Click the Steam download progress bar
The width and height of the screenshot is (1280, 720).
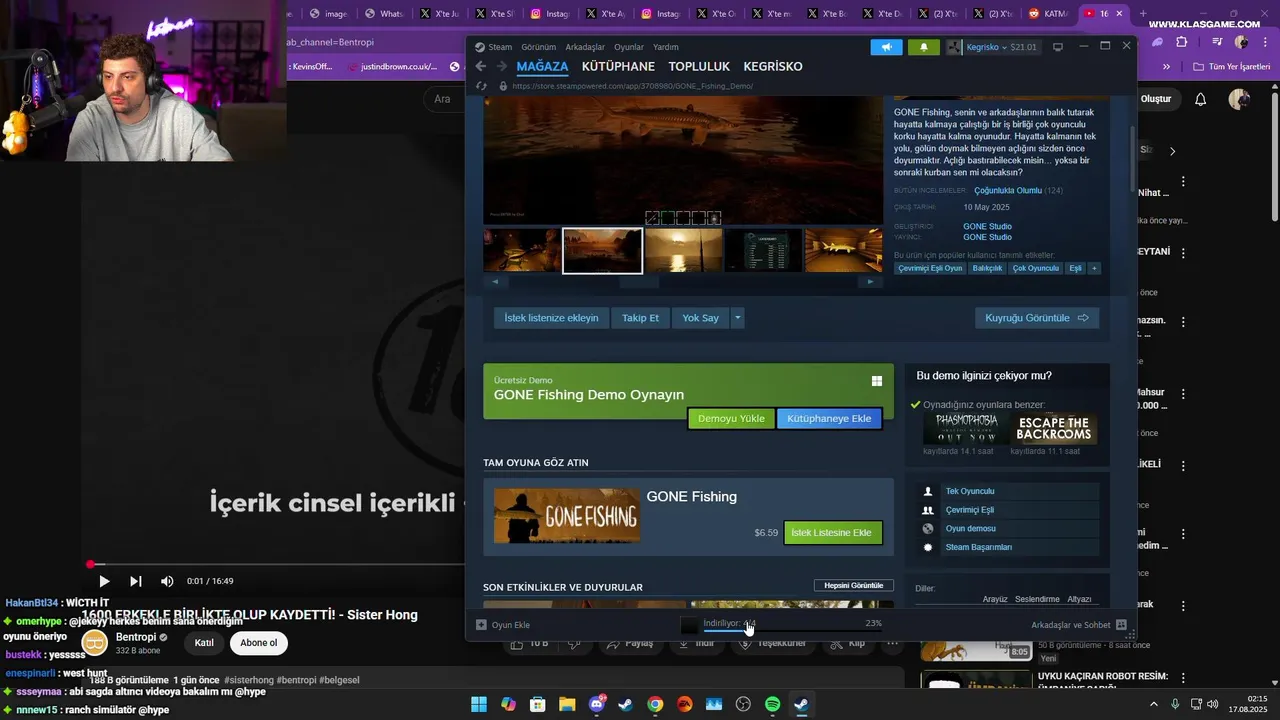792,632
